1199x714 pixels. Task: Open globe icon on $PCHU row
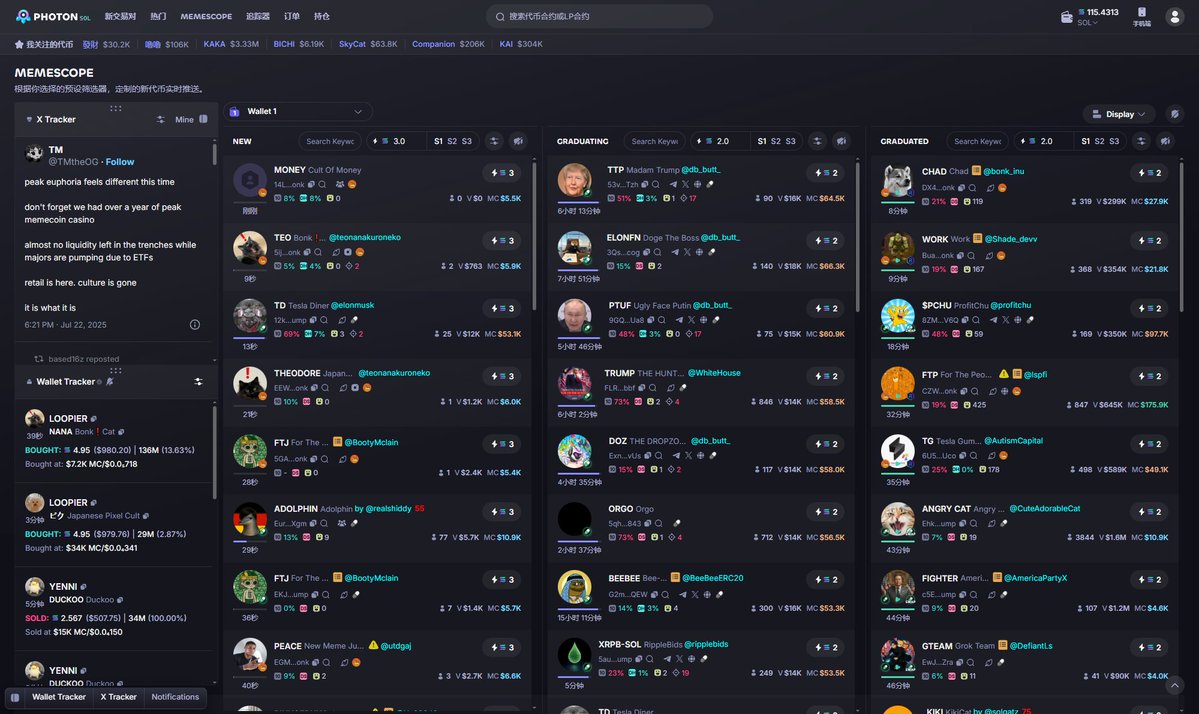(1018, 320)
